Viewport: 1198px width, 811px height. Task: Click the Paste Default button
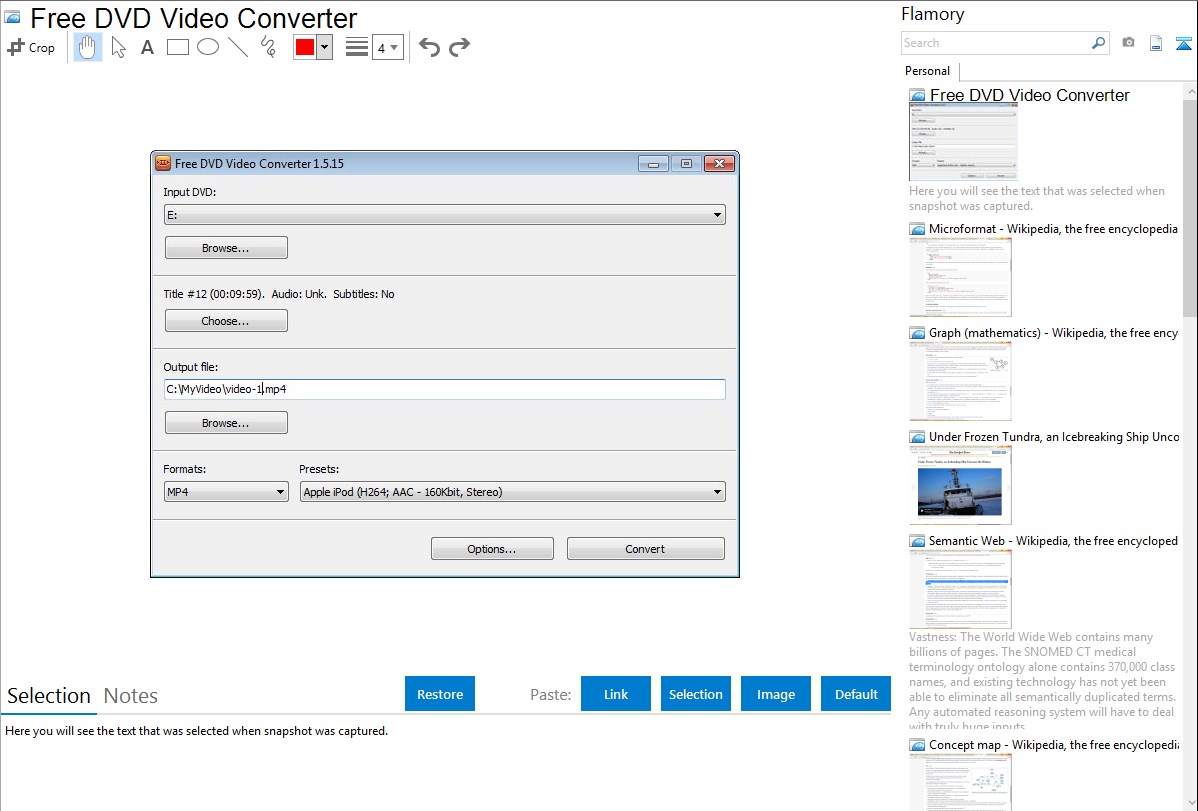(856, 694)
